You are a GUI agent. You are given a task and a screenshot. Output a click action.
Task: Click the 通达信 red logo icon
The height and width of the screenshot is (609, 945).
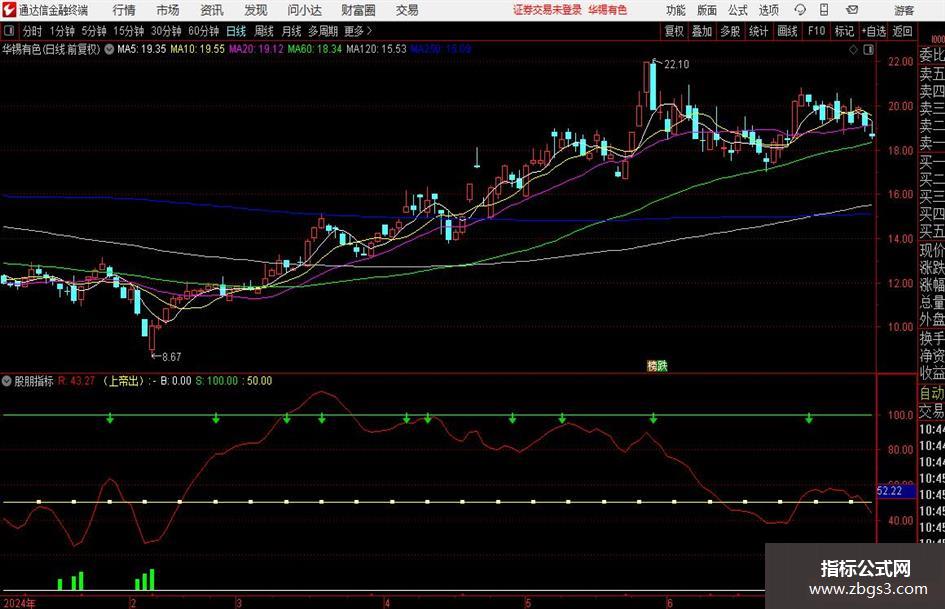tap(8, 10)
